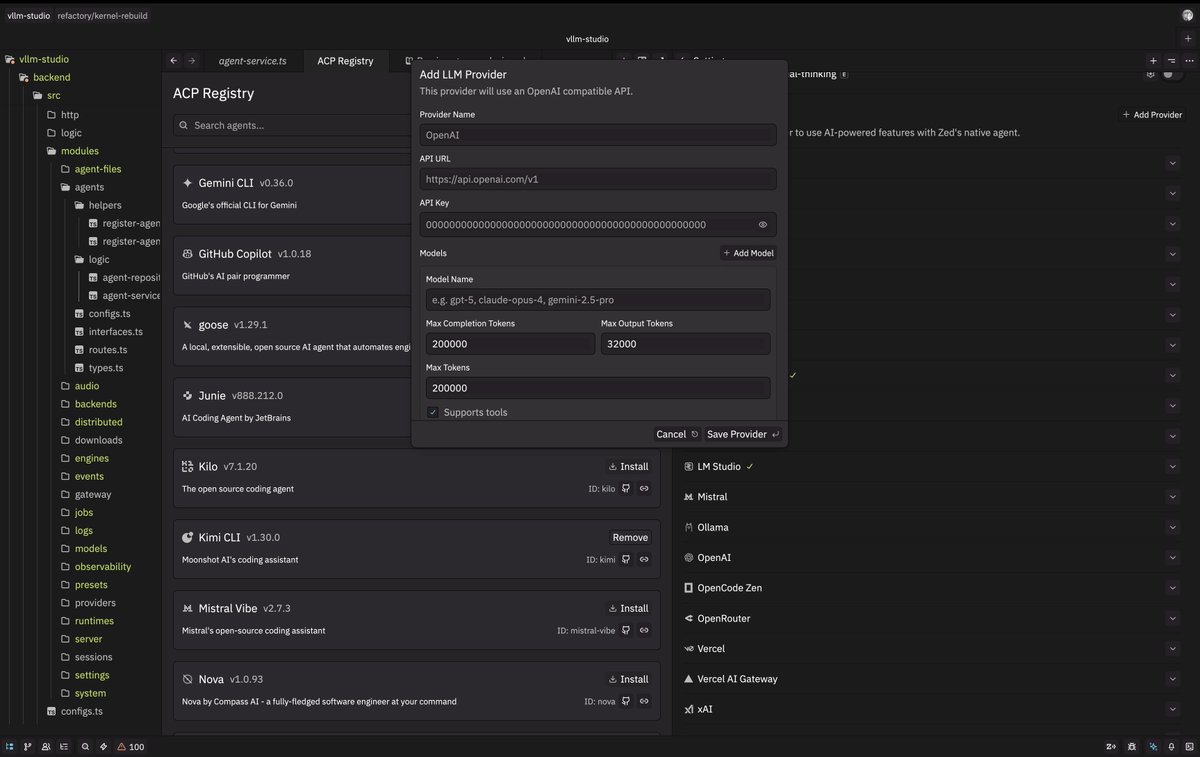
Task: Open agent panel options menu icon
Action: (x=1171, y=61)
